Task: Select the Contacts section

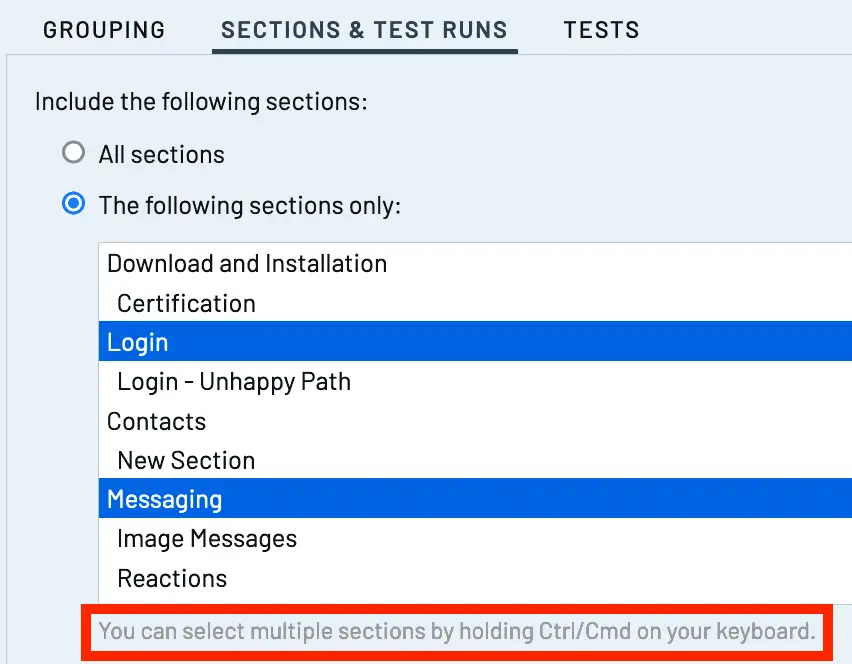Action: point(475,421)
